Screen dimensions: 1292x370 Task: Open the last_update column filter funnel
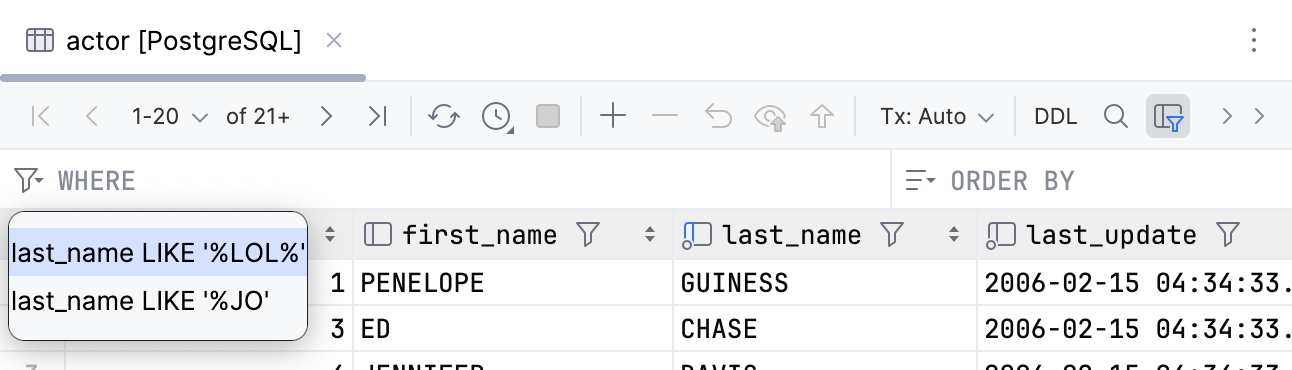[x=1227, y=235]
